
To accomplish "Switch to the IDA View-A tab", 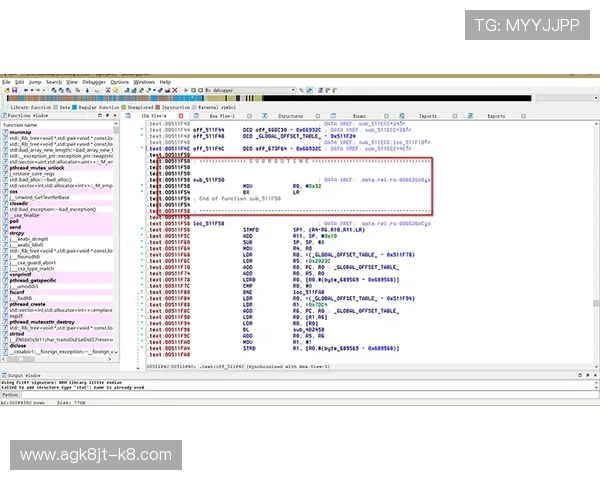I will (x=154, y=116).
